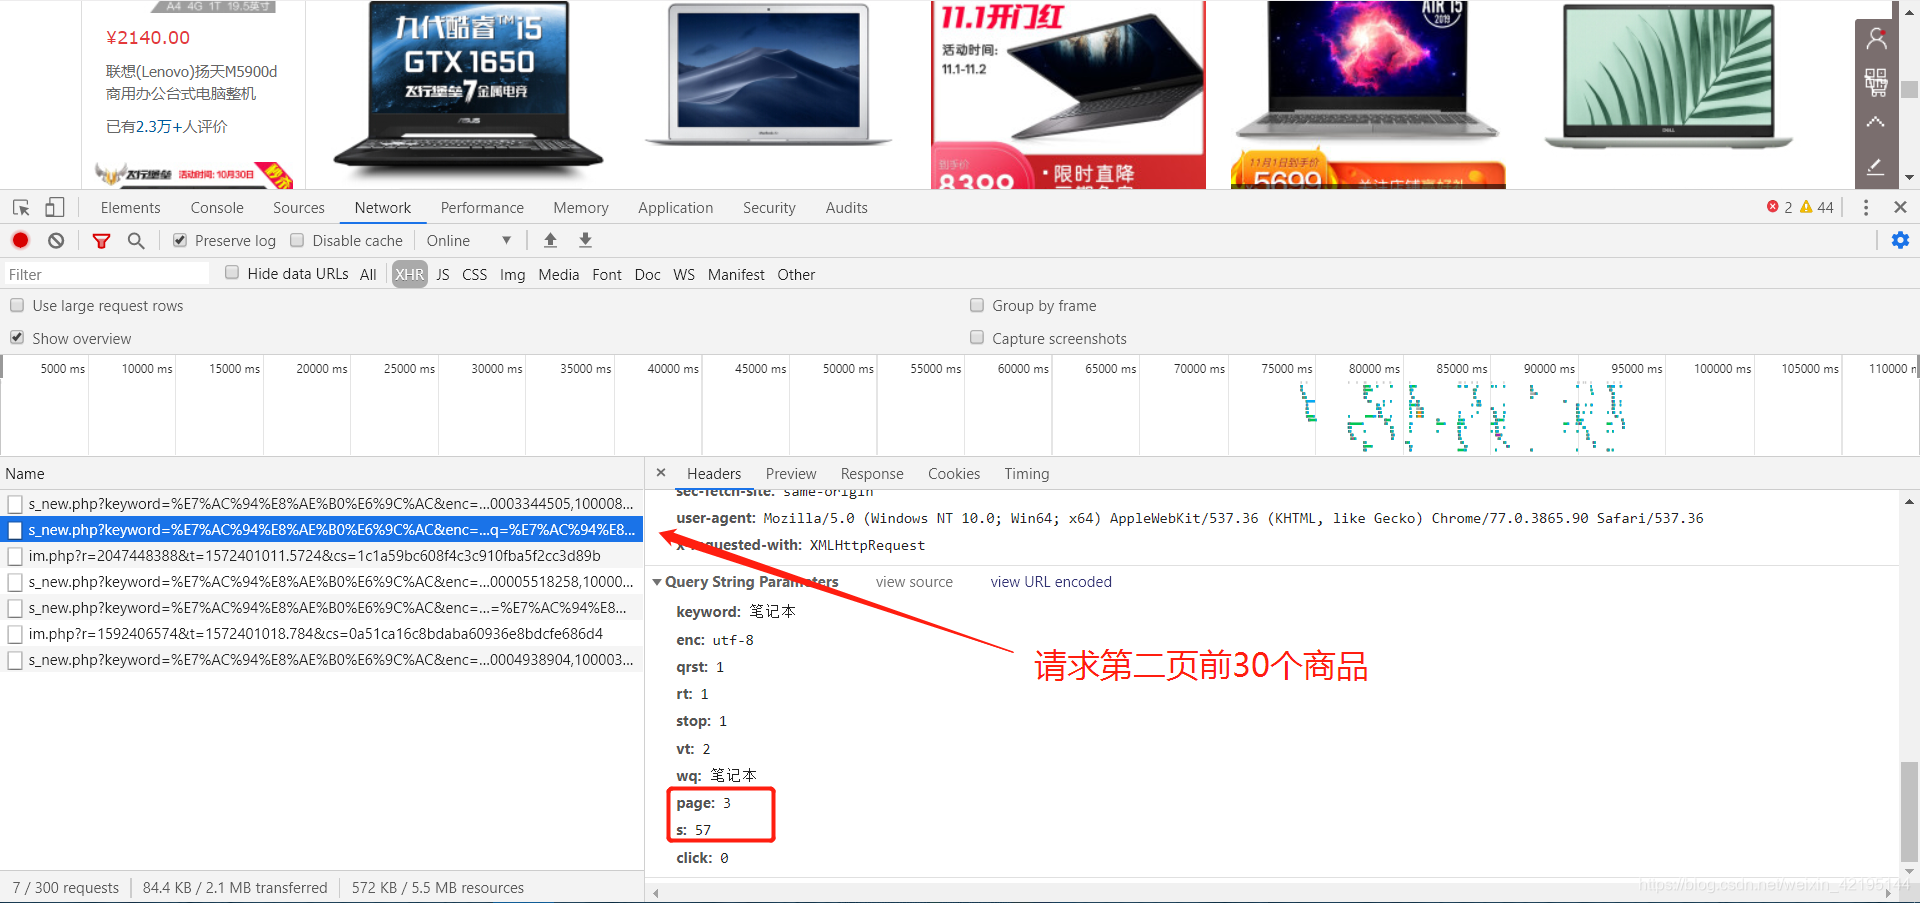Activate the inspect element picker icon
The height and width of the screenshot is (903, 1920).
[21, 208]
